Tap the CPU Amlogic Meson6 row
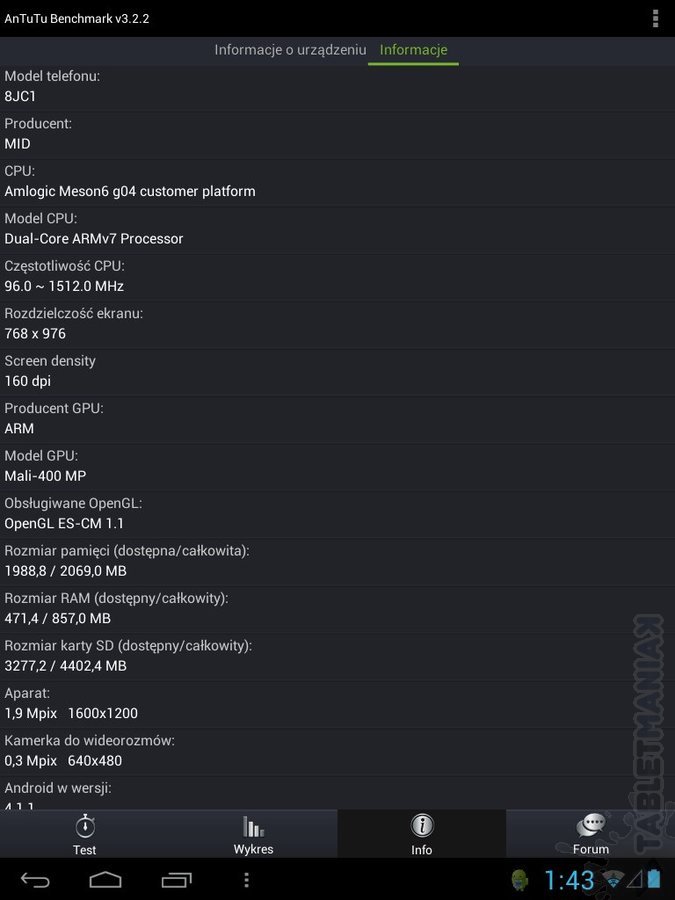Image resolution: width=675 pixels, height=900 pixels. [x=338, y=182]
